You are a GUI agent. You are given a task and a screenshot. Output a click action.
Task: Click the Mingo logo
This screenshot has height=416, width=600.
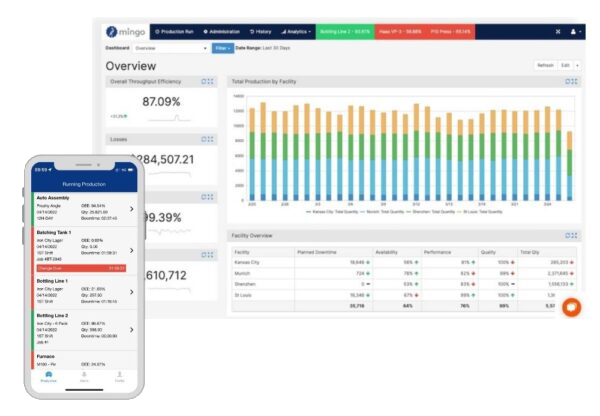click(126, 32)
